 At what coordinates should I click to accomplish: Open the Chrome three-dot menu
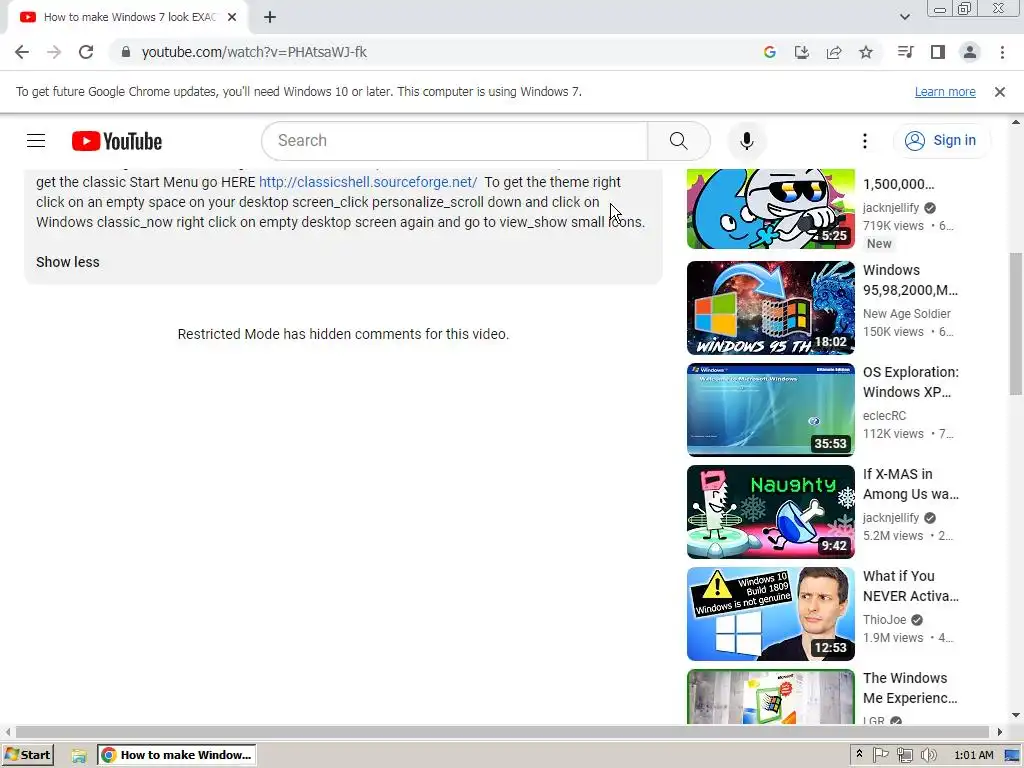tap(1002, 52)
